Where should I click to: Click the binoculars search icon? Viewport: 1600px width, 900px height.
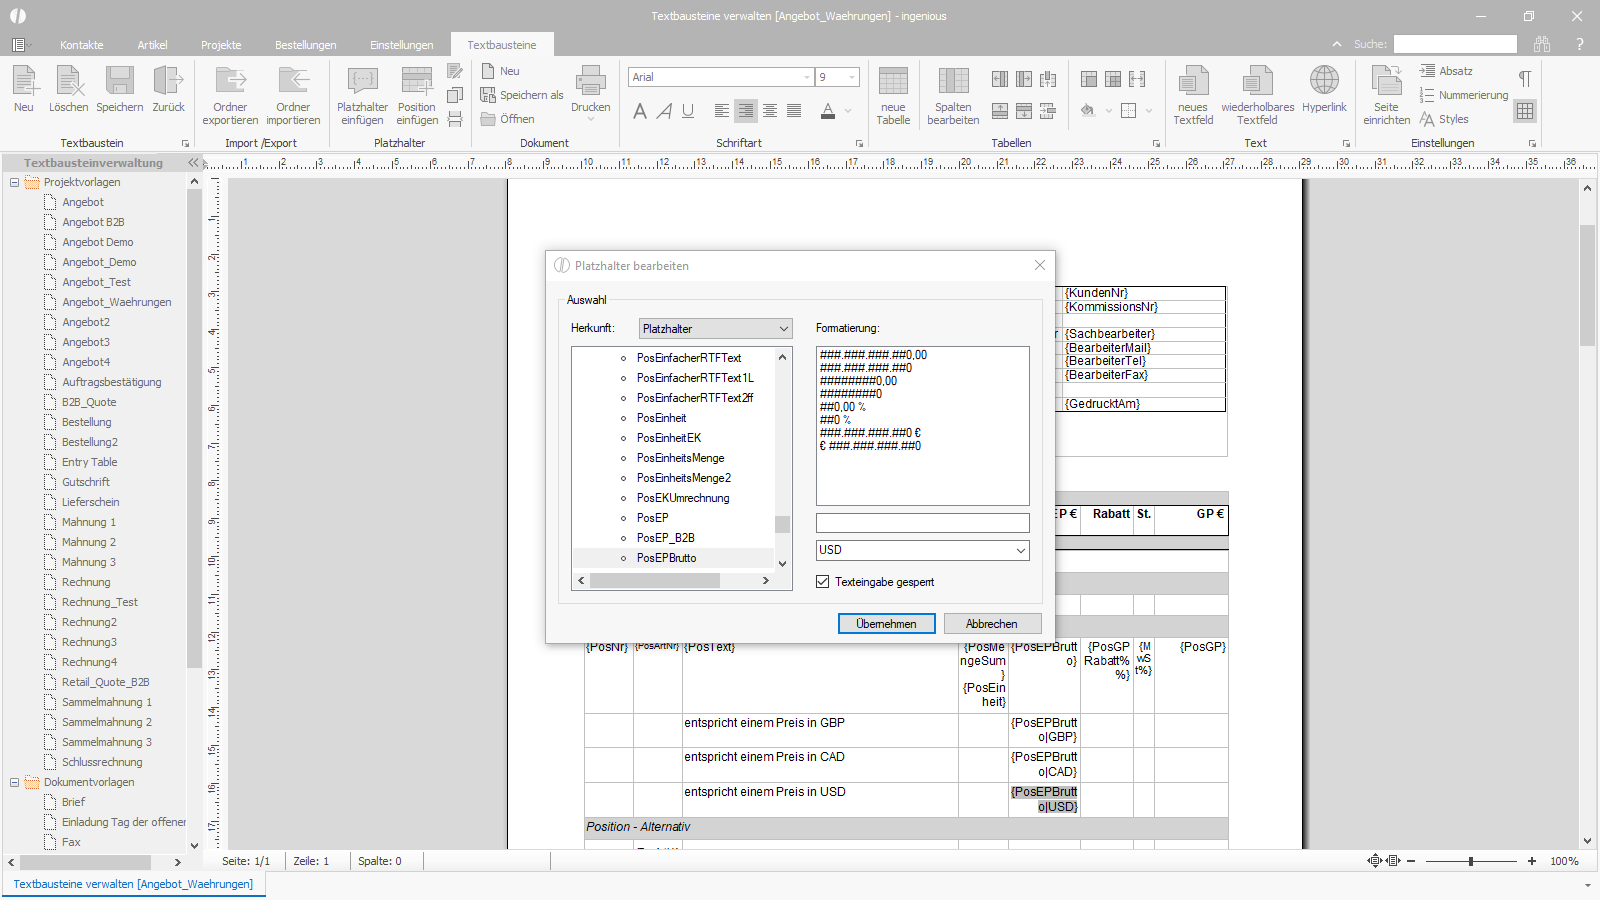(x=1542, y=44)
